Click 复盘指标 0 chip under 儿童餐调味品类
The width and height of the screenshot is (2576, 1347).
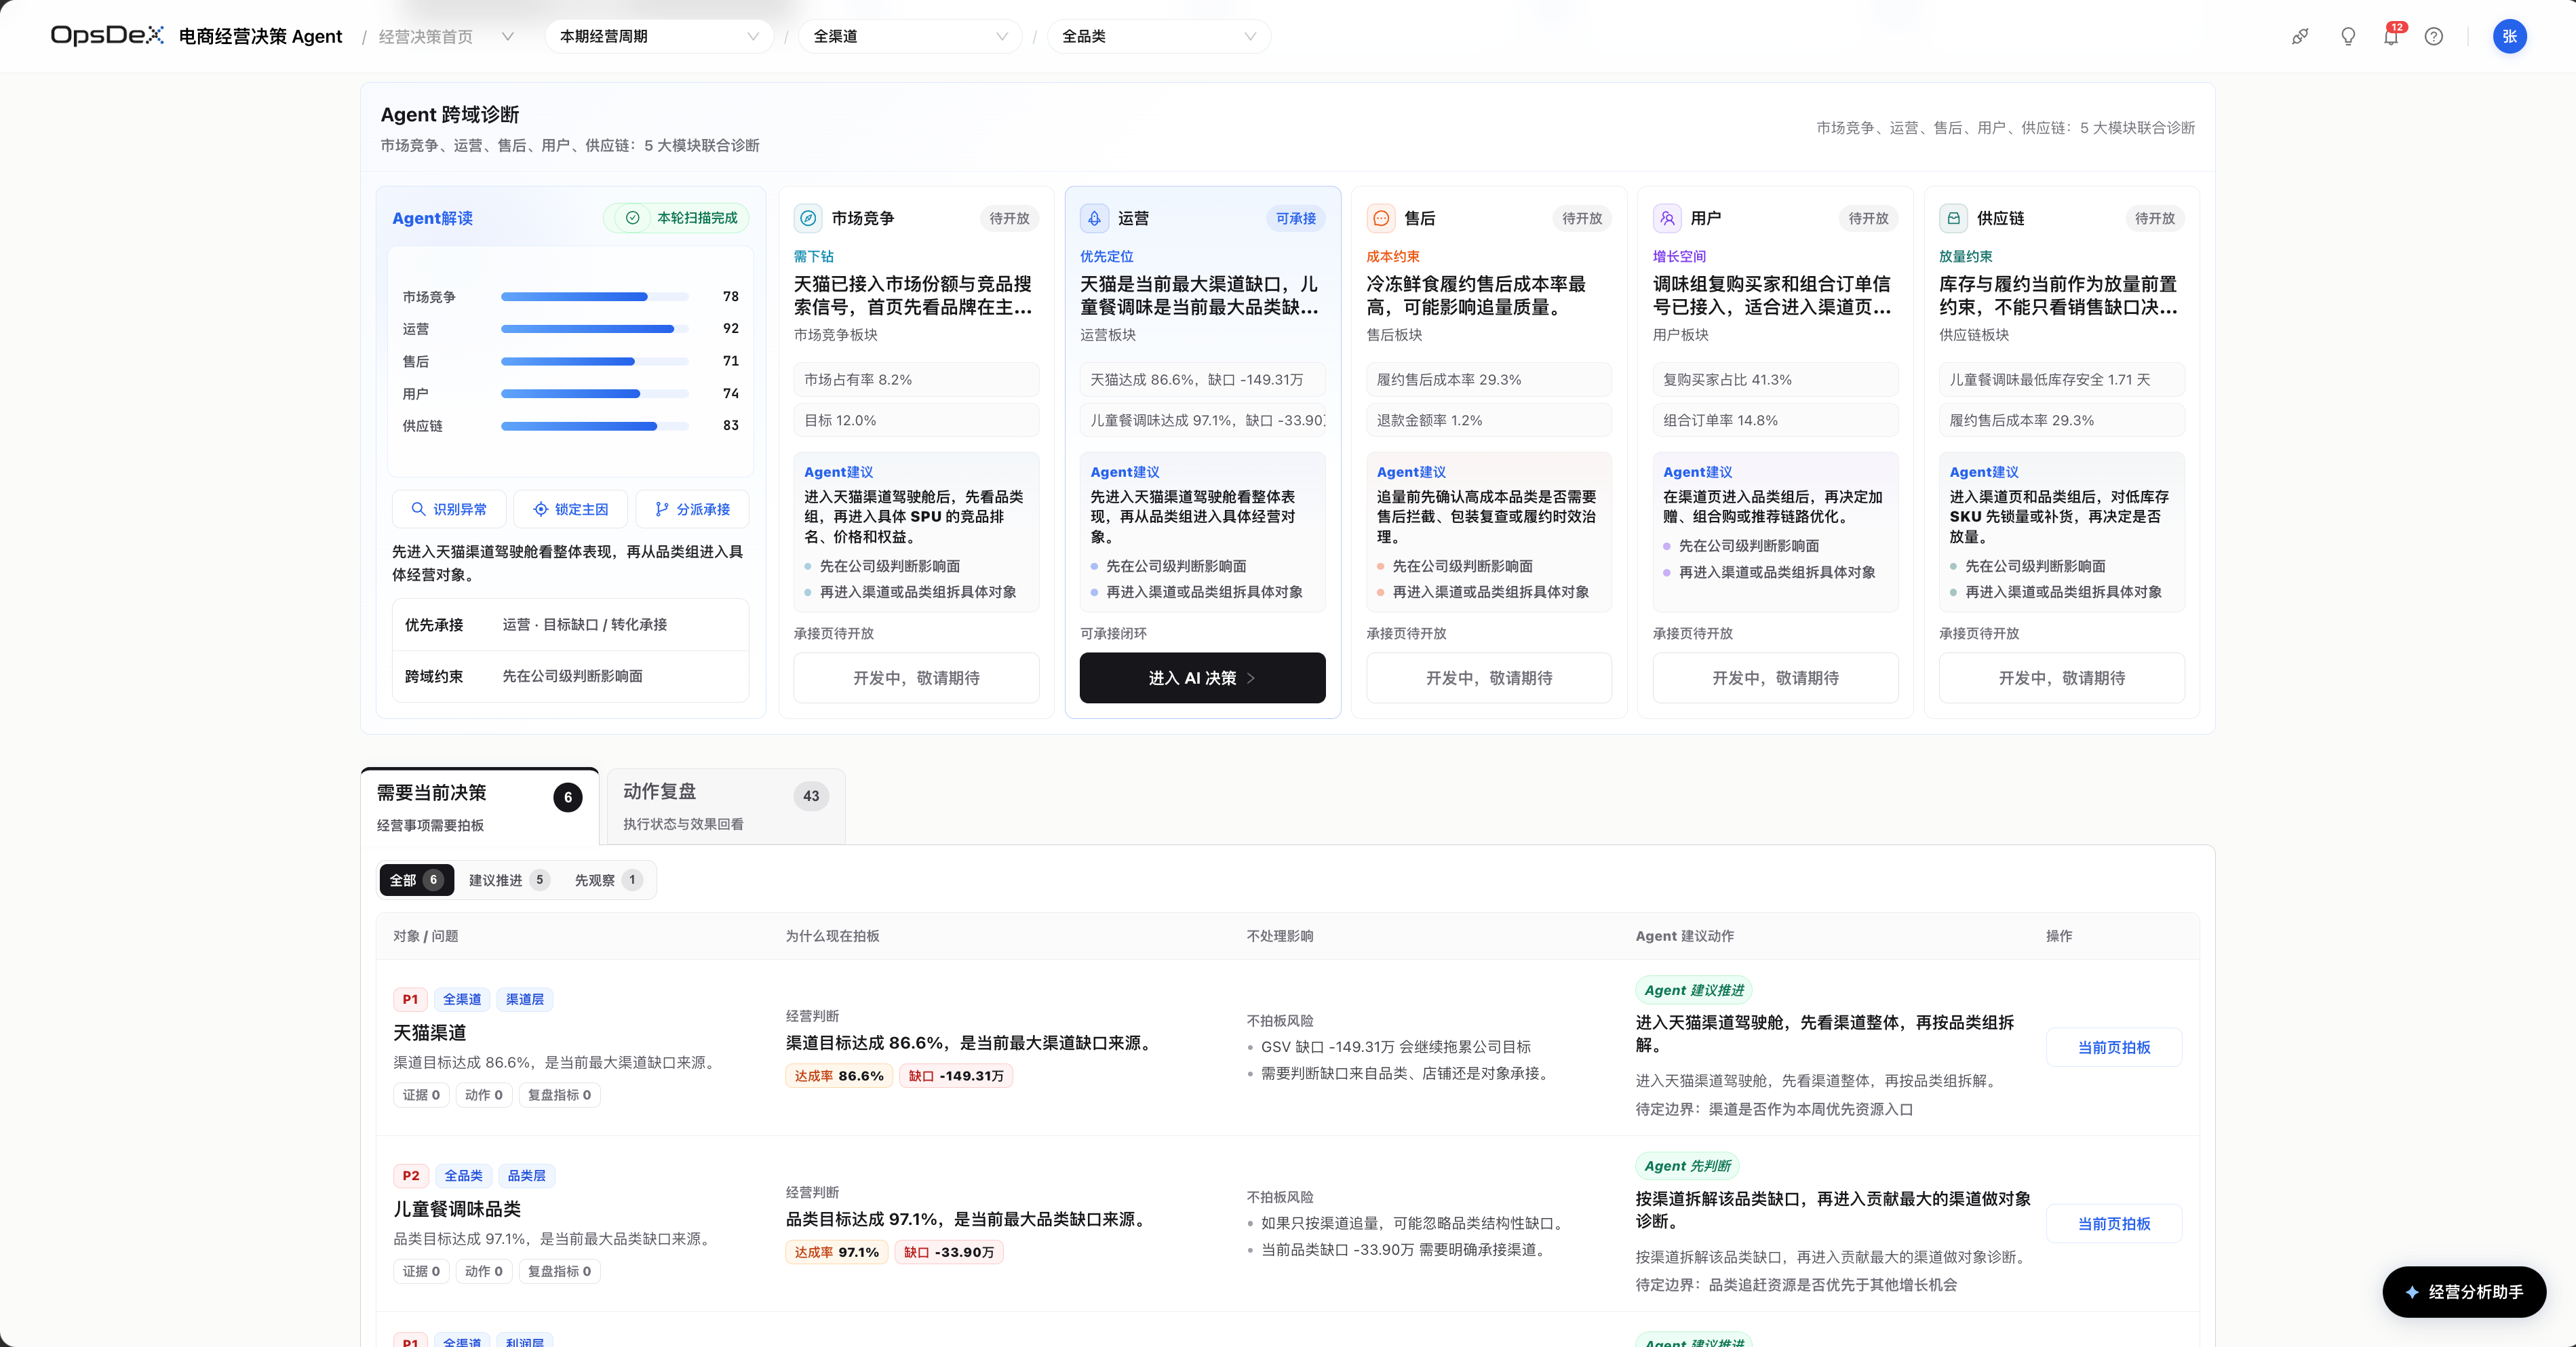pos(559,1271)
